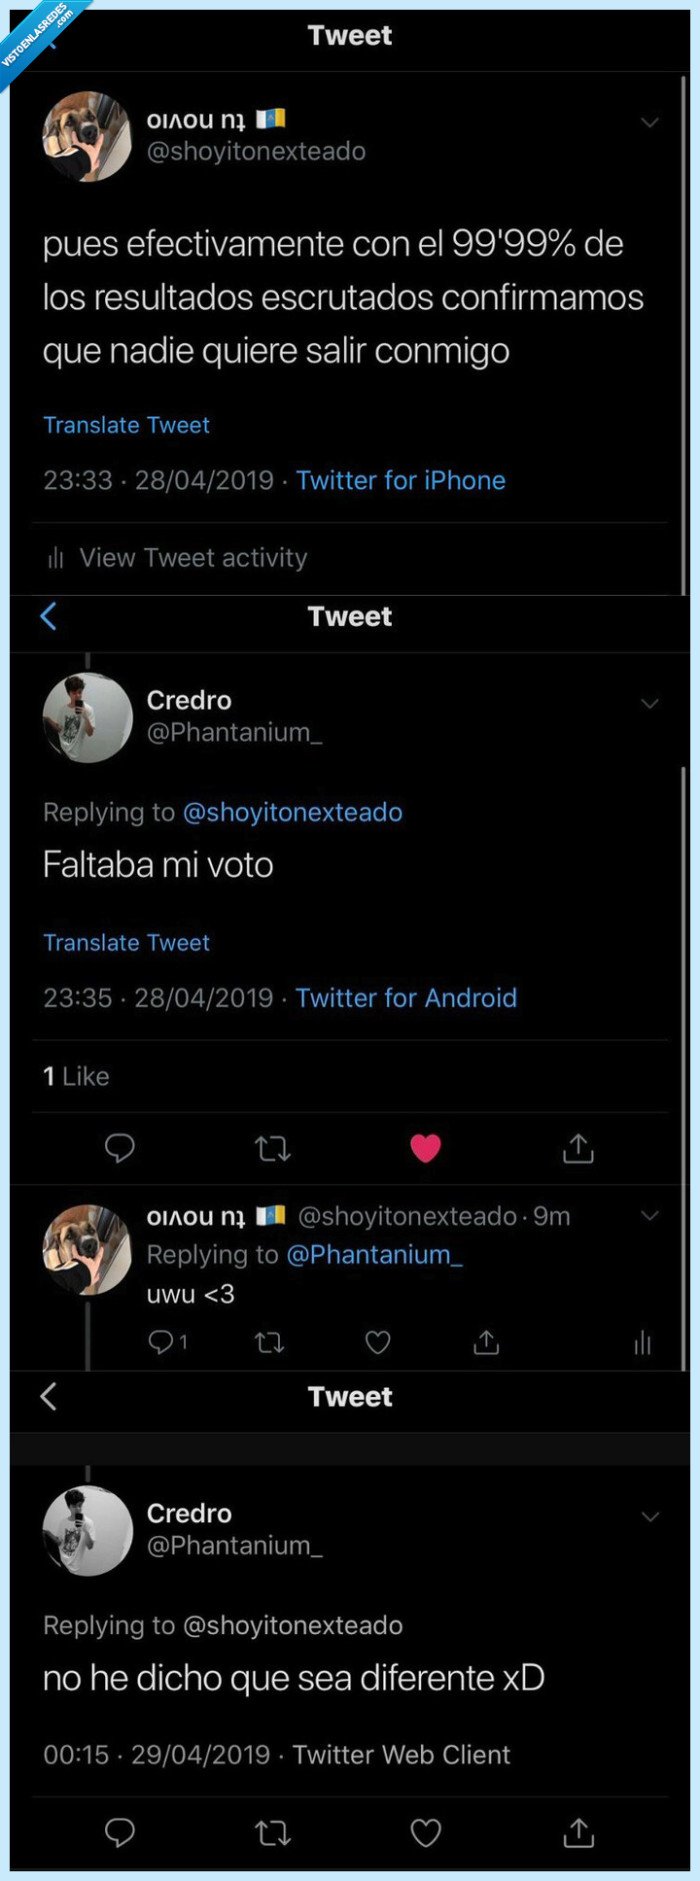
Task: Open the Twitter for iPhone source link
Action: pyautogui.click(x=400, y=480)
